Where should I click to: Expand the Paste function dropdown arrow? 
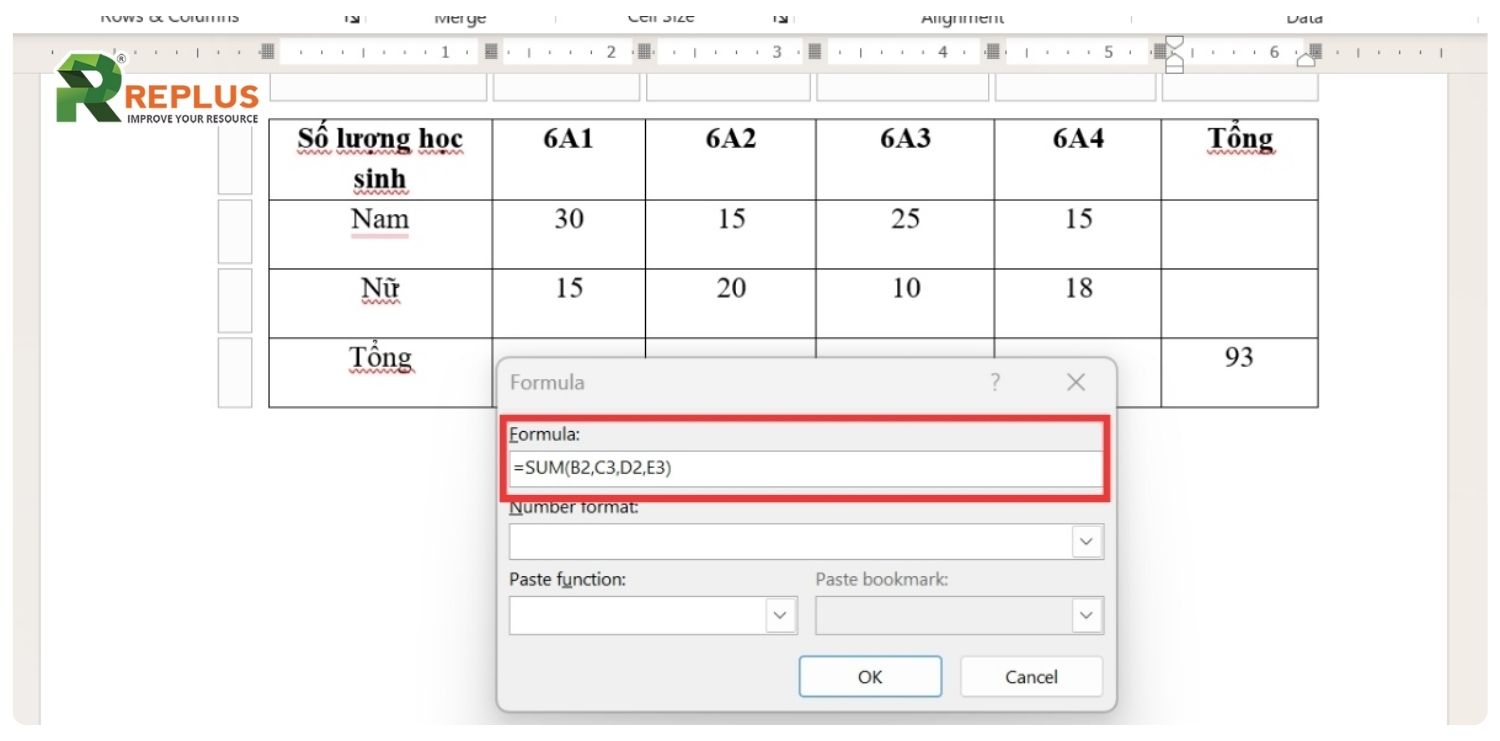click(780, 616)
